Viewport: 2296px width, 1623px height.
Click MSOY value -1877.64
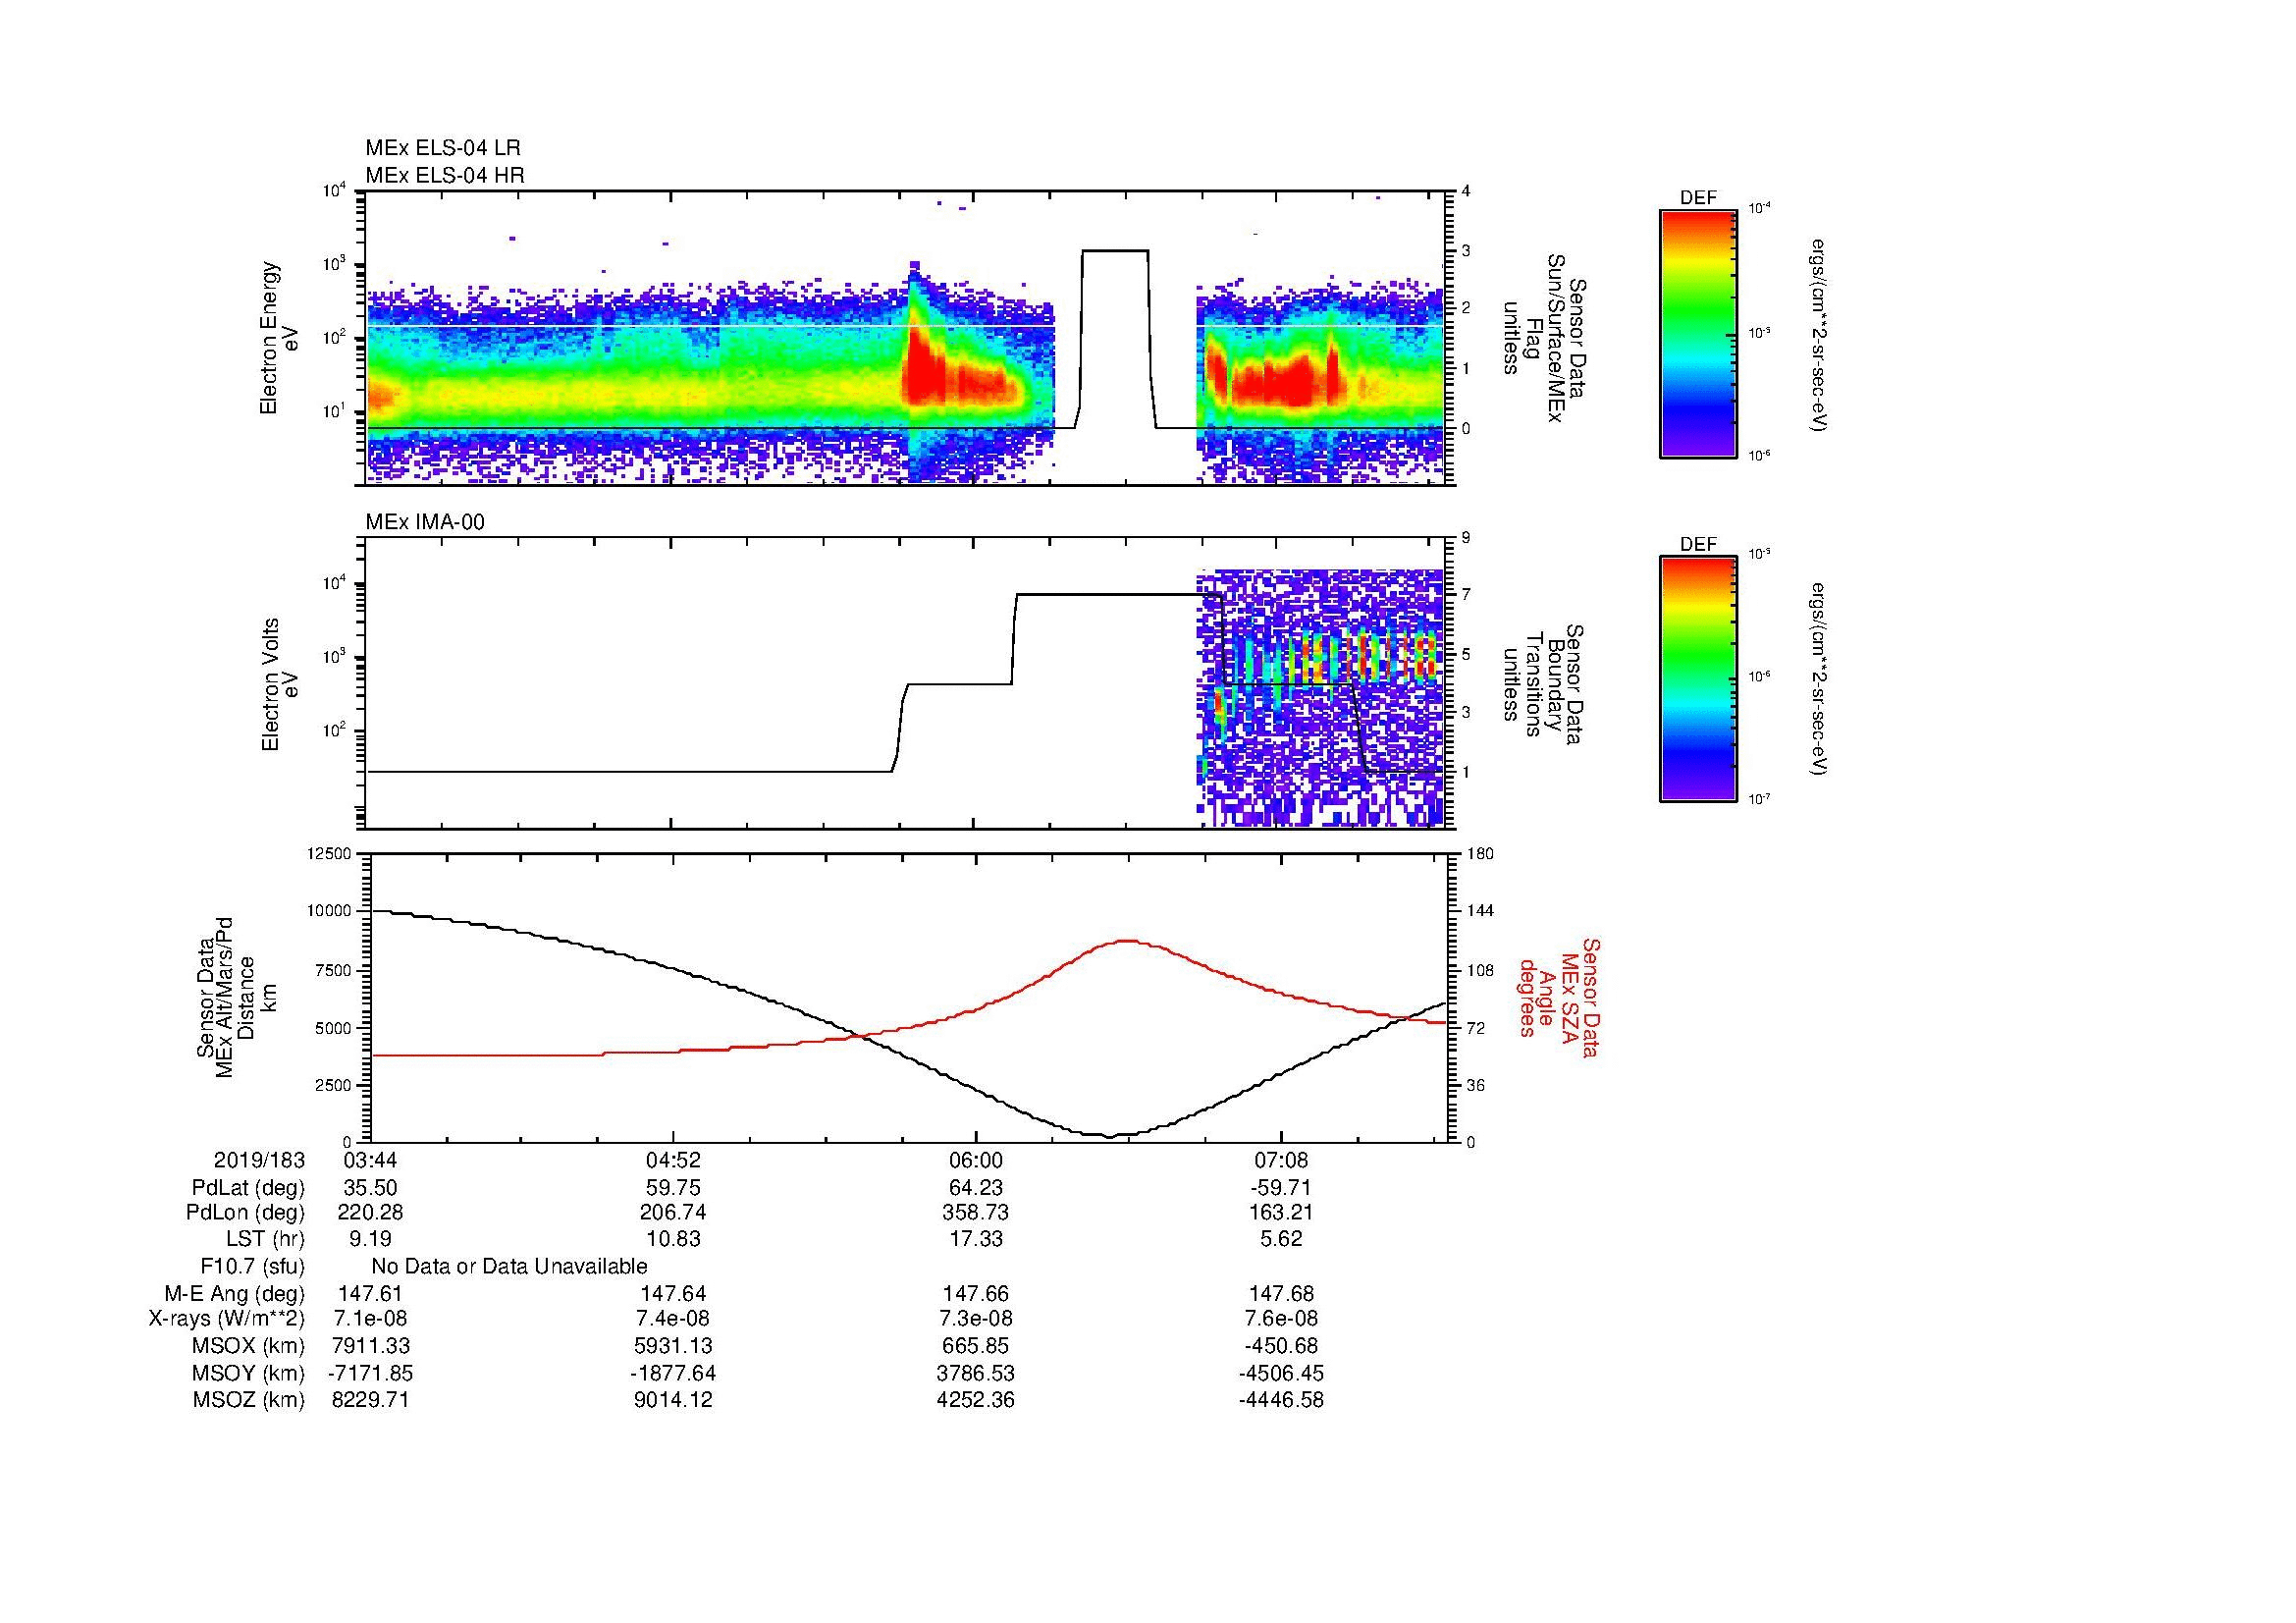(x=674, y=1373)
